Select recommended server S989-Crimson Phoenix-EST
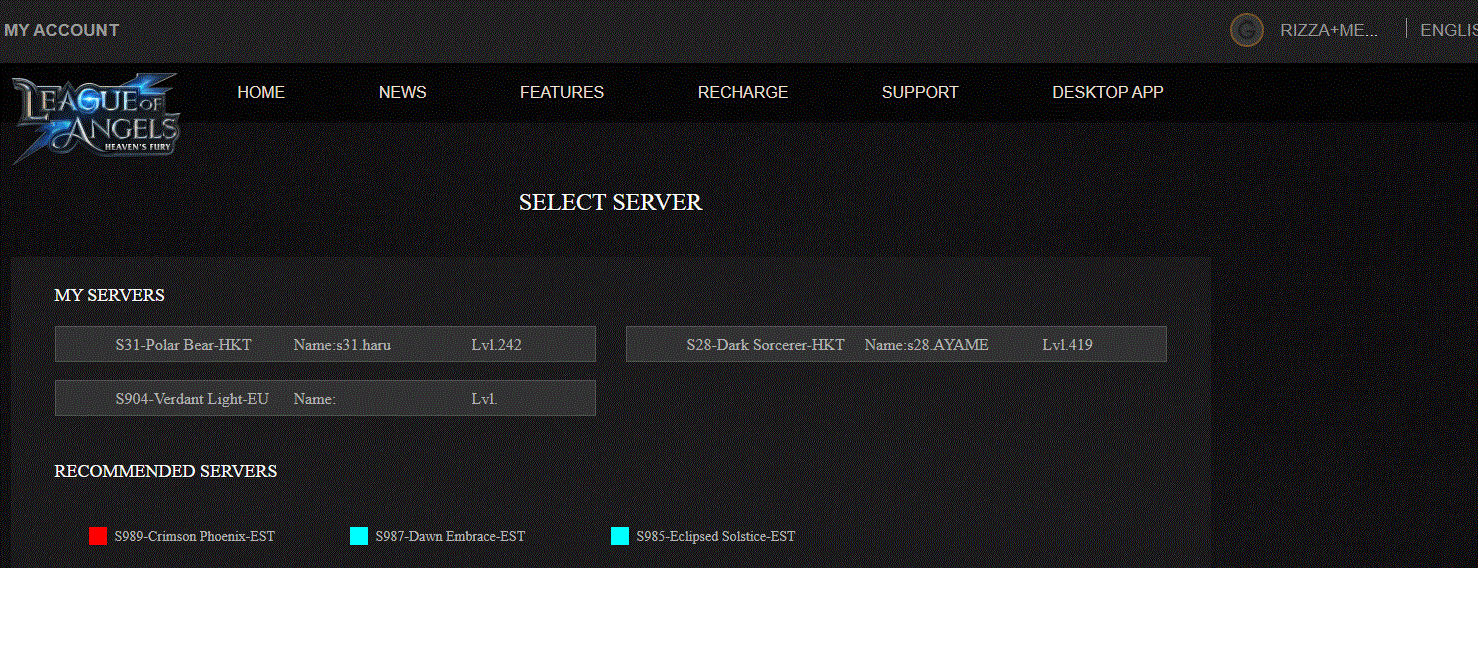 [194, 536]
